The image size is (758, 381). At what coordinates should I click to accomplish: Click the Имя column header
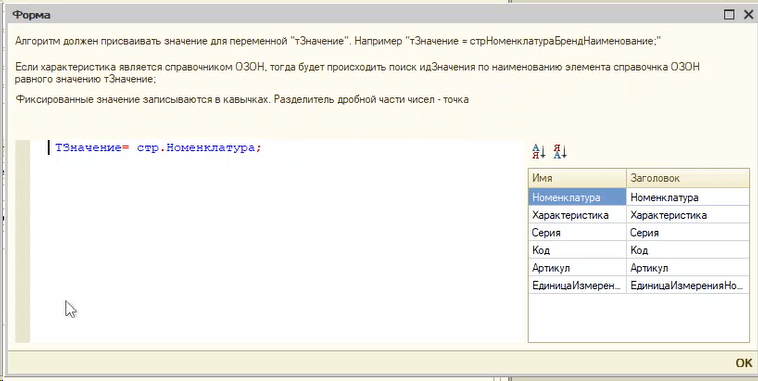(x=577, y=178)
